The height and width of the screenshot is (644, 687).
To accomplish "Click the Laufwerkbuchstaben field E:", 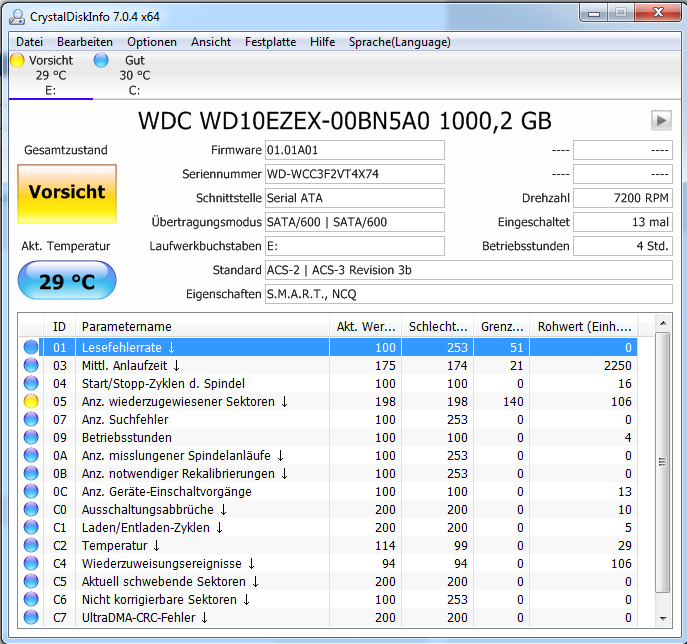I will [x=355, y=246].
